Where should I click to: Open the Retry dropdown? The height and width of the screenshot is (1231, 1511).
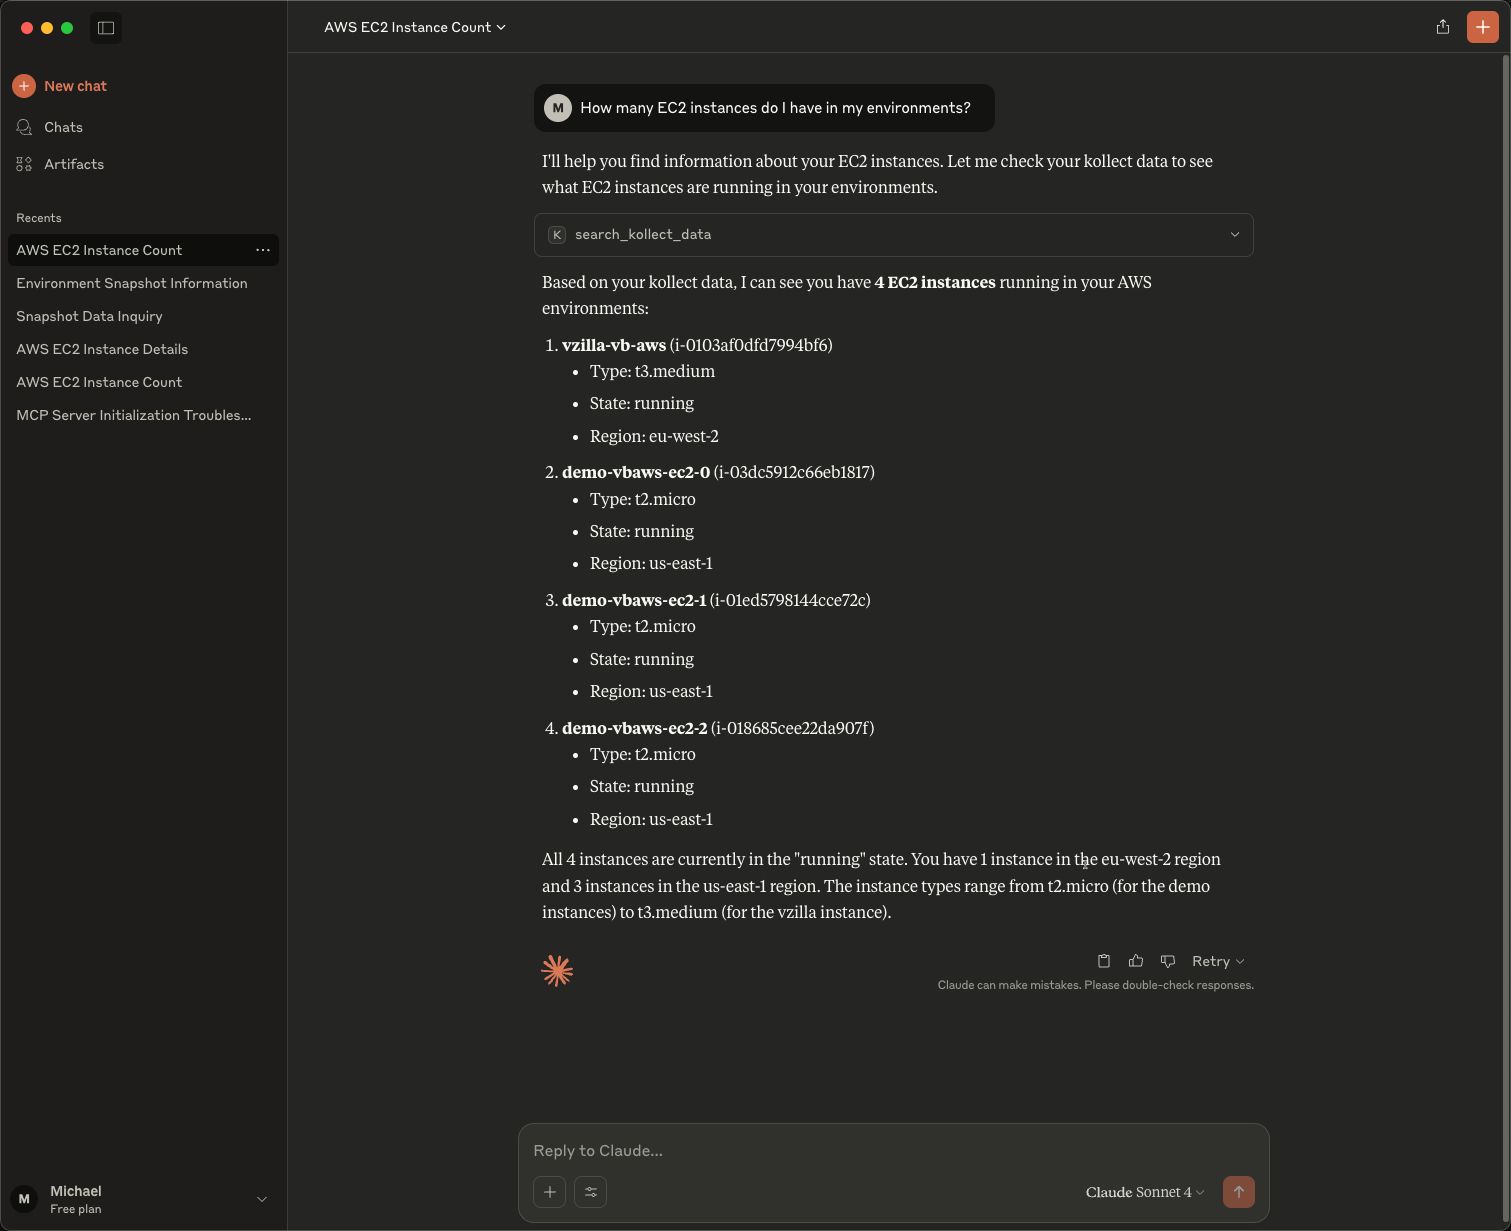point(1218,961)
